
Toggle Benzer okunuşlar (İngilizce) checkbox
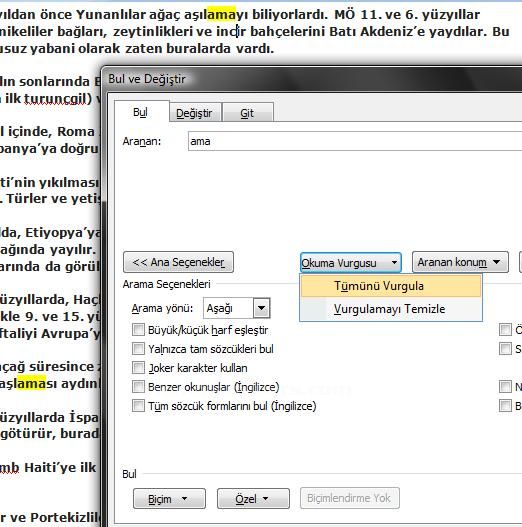pyautogui.click(x=138, y=387)
